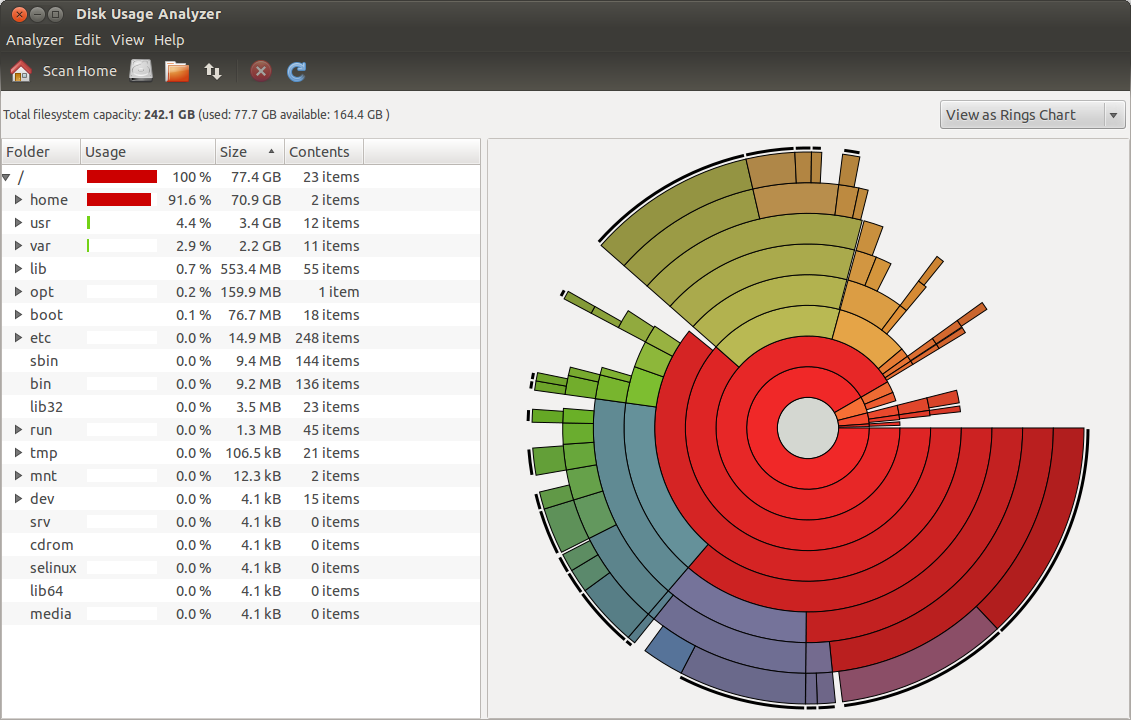This screenshot has height=720, width=1131.
Task: Click the gray center of the rings chart
Action: 808,426
